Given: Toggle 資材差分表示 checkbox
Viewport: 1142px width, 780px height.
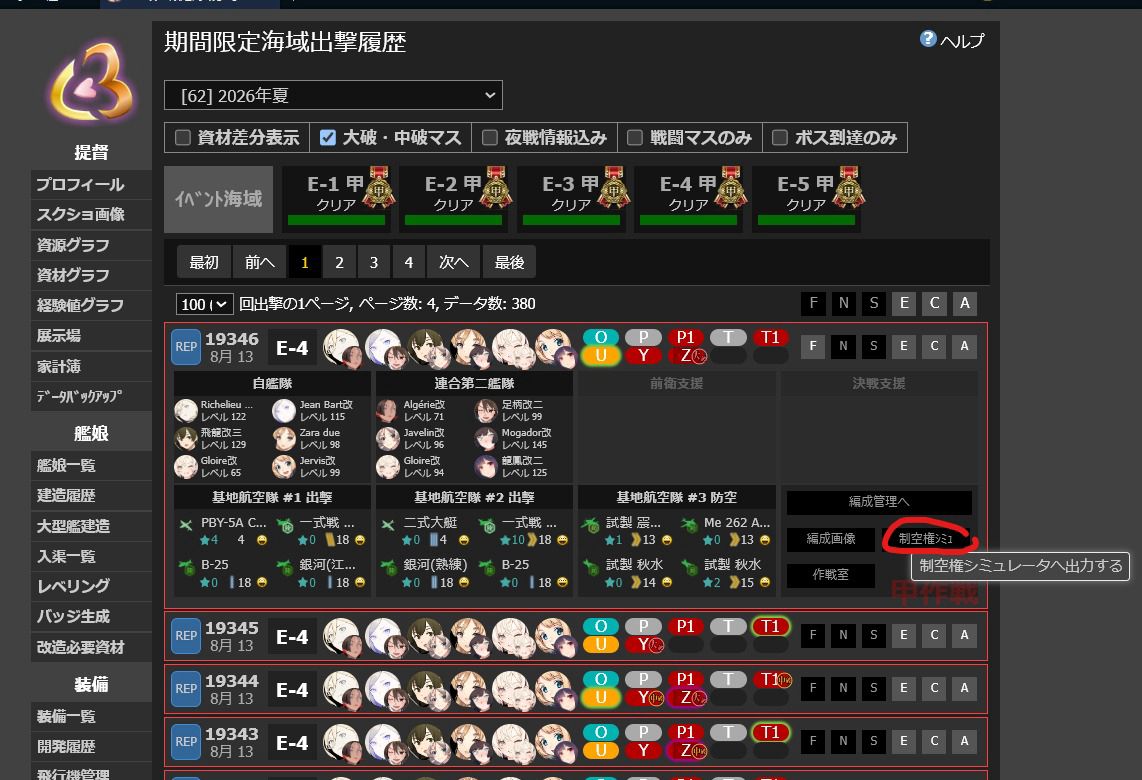Looking at the screenshot, I should point(183,138).
